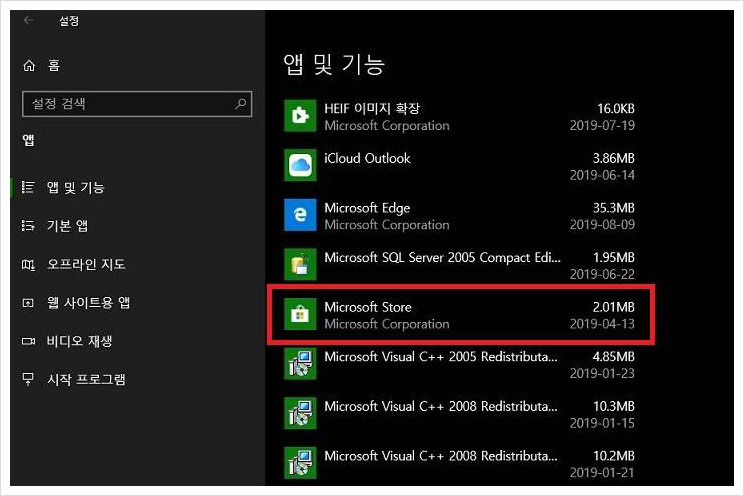Click the 2019-04-13 install date
This screenshot has height=496, width=744.
click(602, 324)
